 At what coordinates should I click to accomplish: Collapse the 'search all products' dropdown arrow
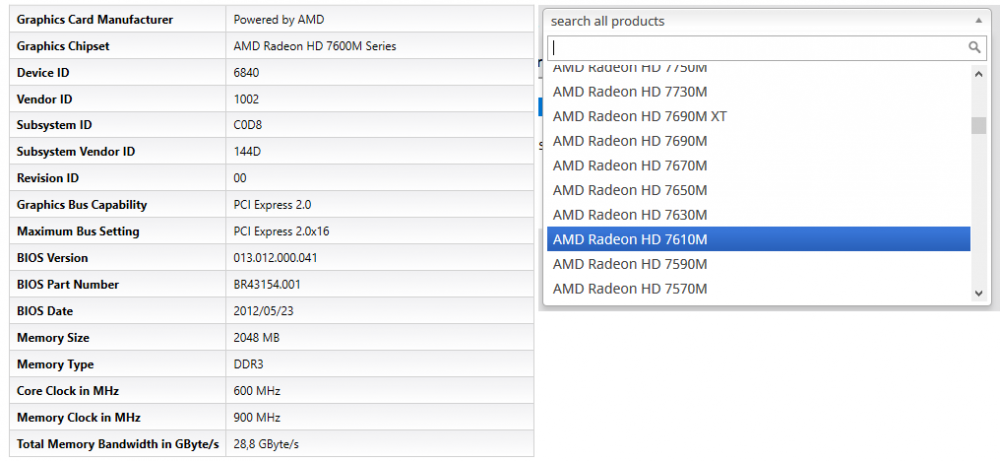978,21
